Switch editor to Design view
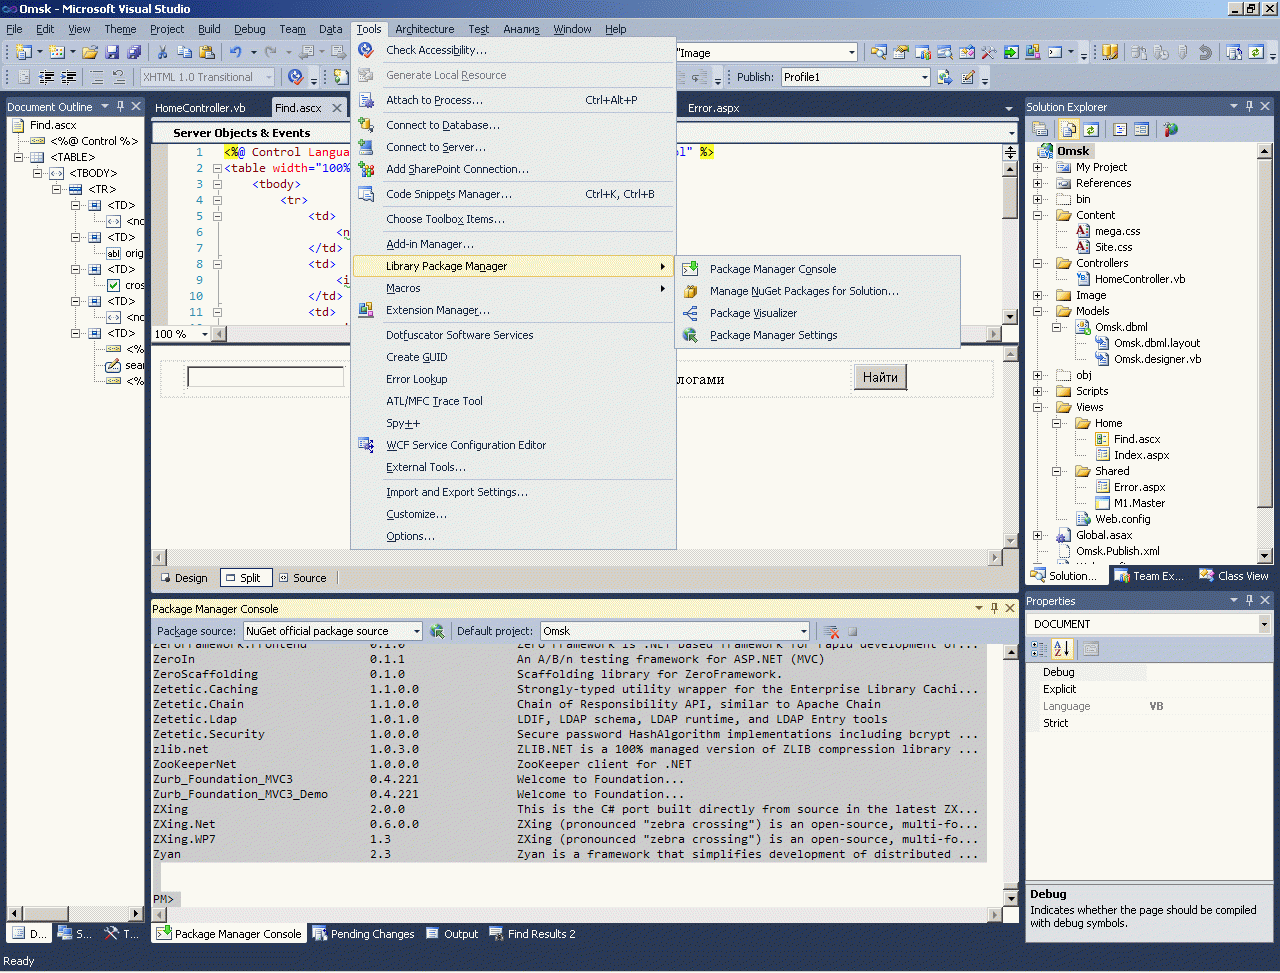This screenshot has height=973, width=1280. pyautogui.click(x=185, y=578)
